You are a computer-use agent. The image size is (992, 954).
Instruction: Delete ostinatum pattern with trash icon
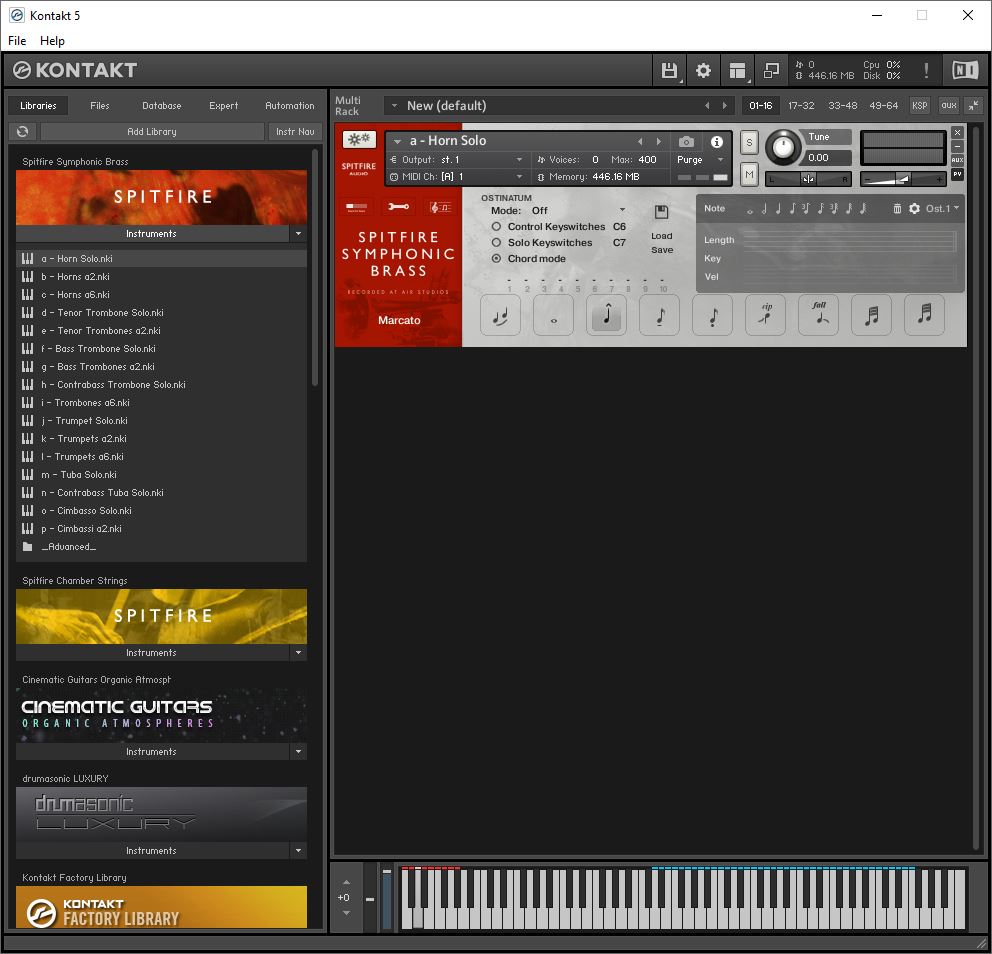pyautogui.click(x=897, y=208)
